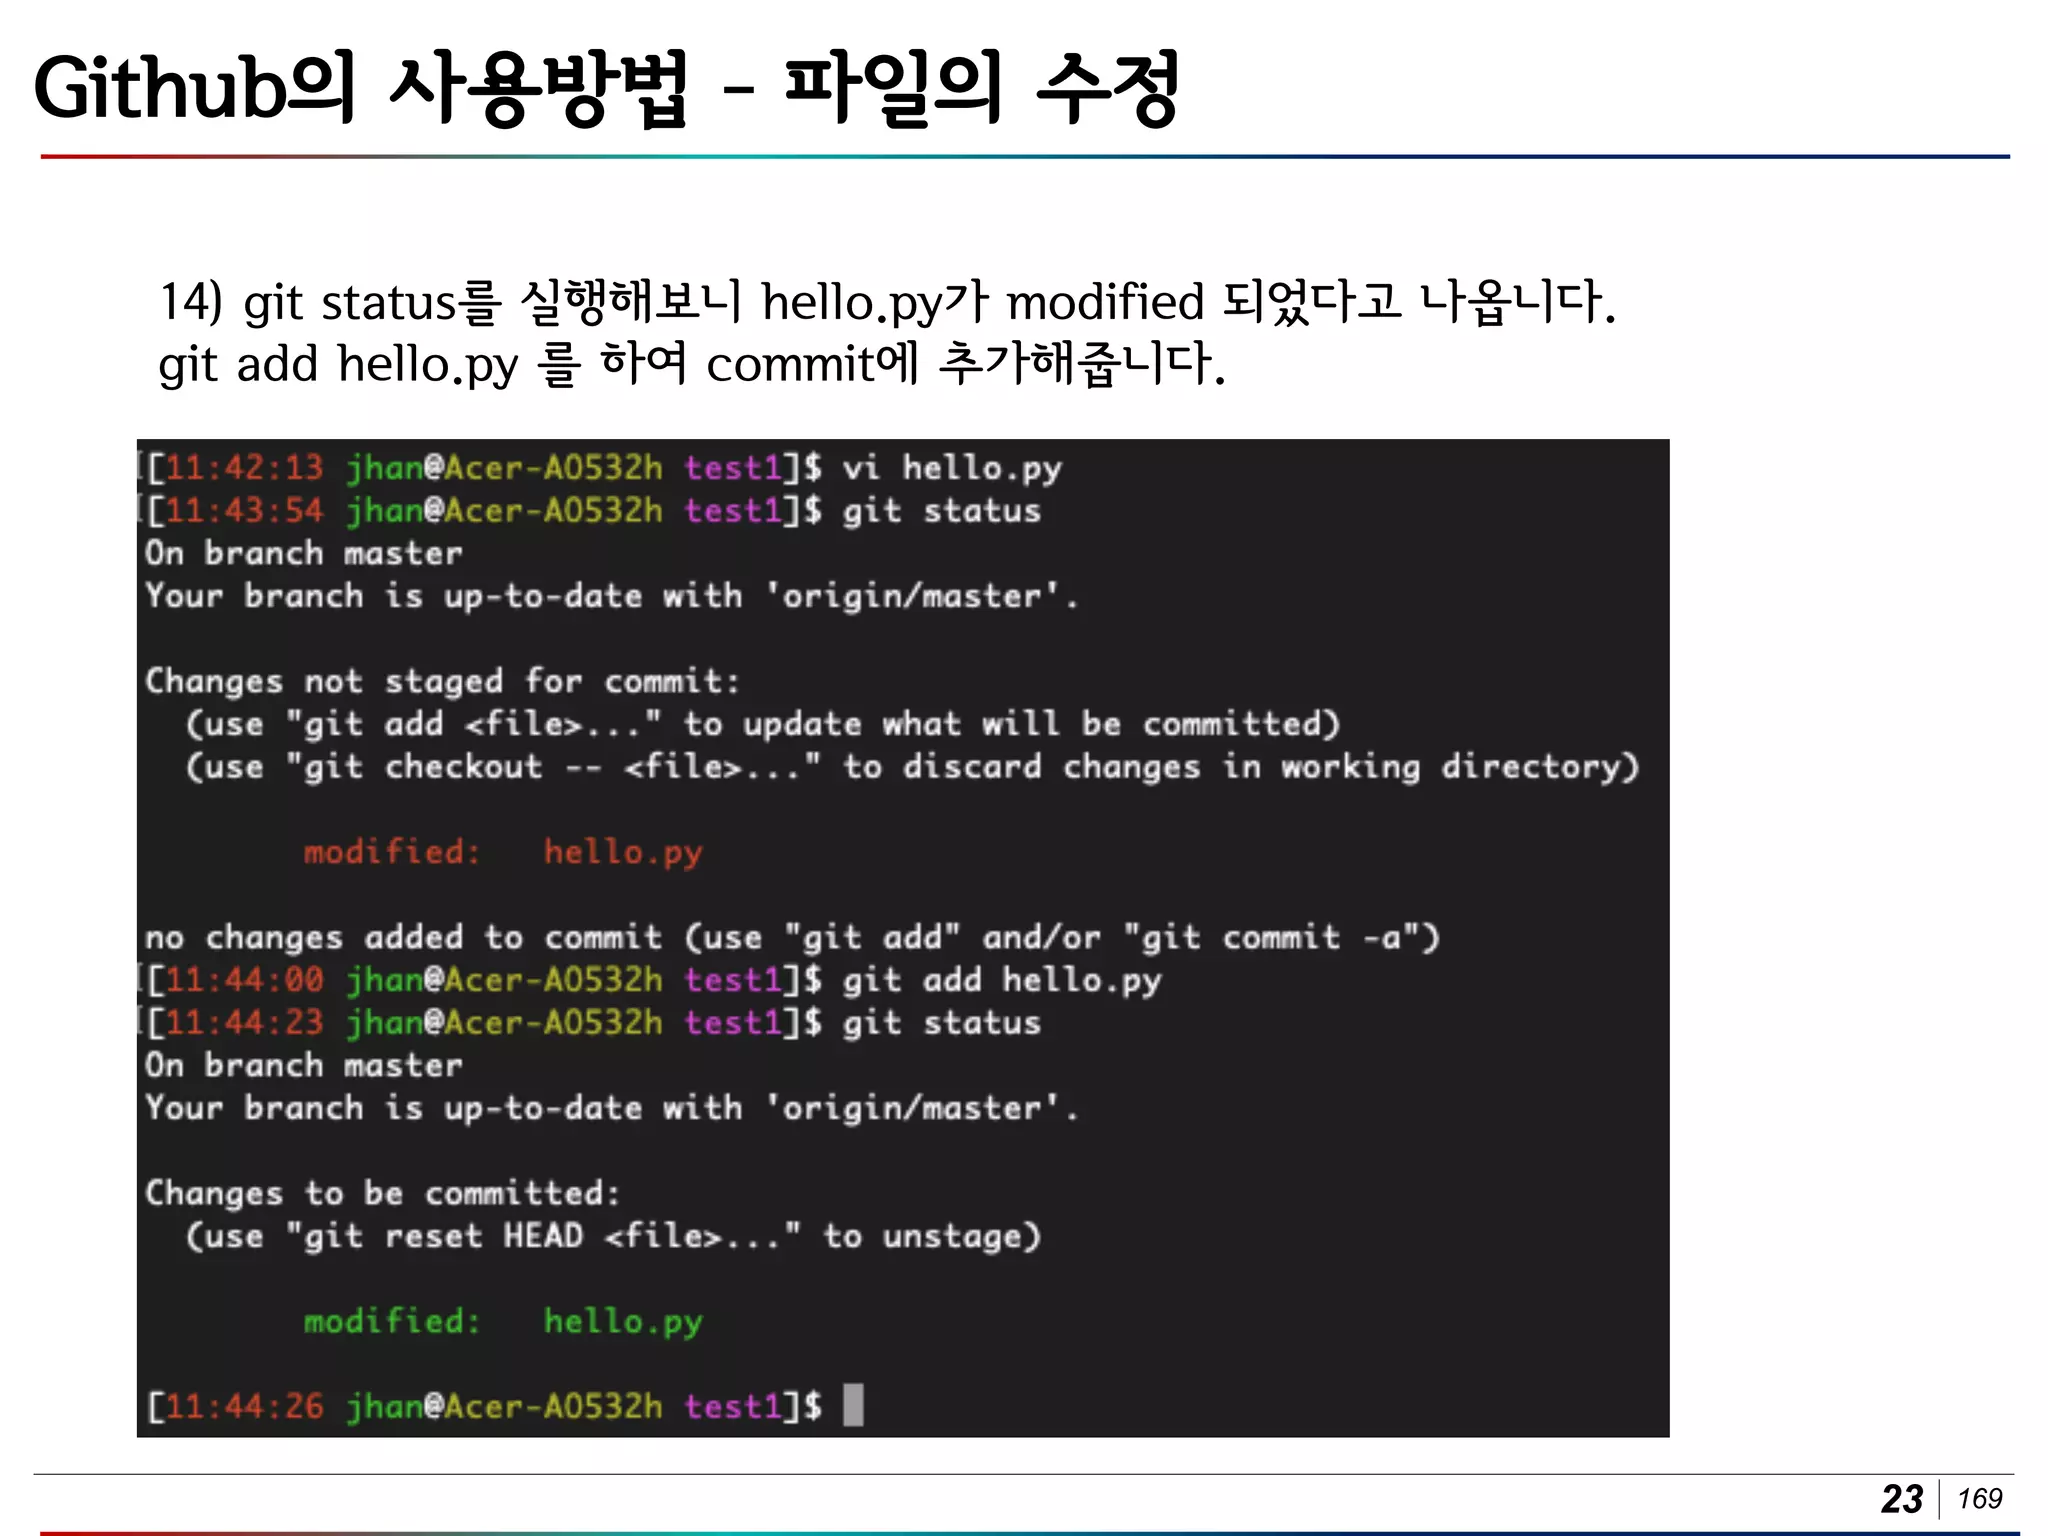This screenshot has height=1536, width=2048.
Task: Click the 11:44:26 timestamp in the last prompt
Action: coord(244,1406)
